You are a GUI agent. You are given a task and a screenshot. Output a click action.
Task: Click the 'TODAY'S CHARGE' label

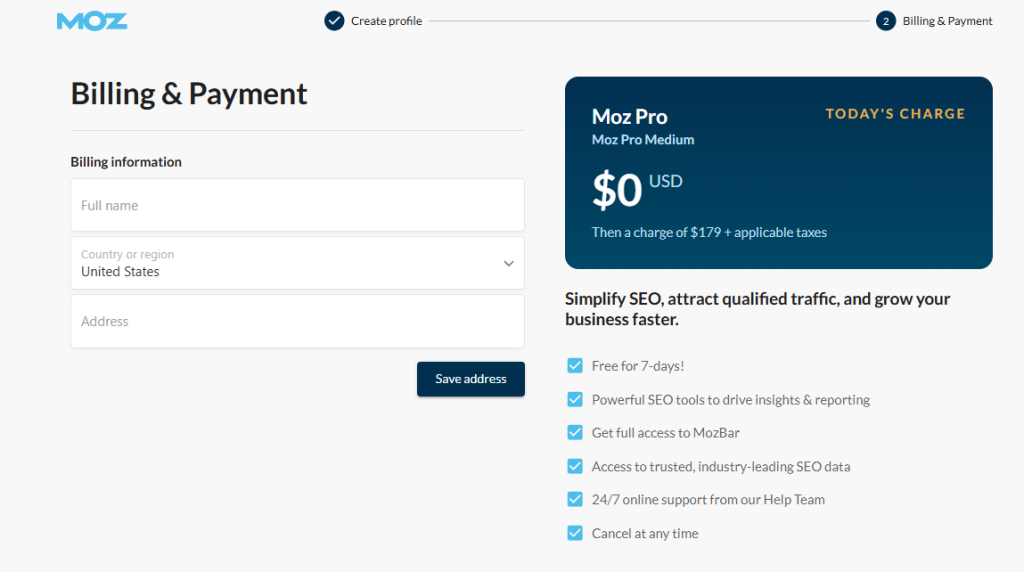click(x=895, y=114)
